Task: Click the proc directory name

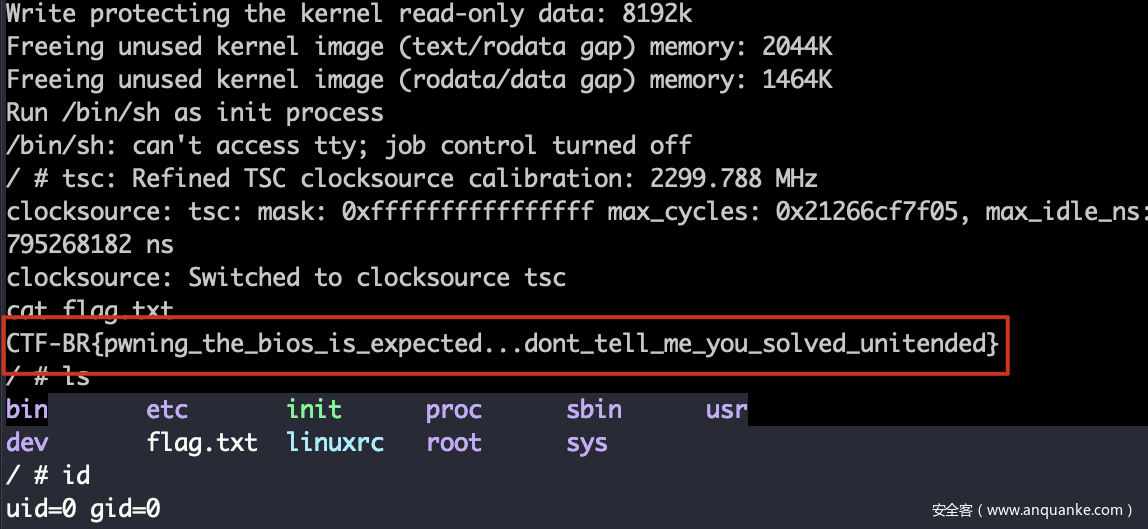Action: tap(454, 410)
